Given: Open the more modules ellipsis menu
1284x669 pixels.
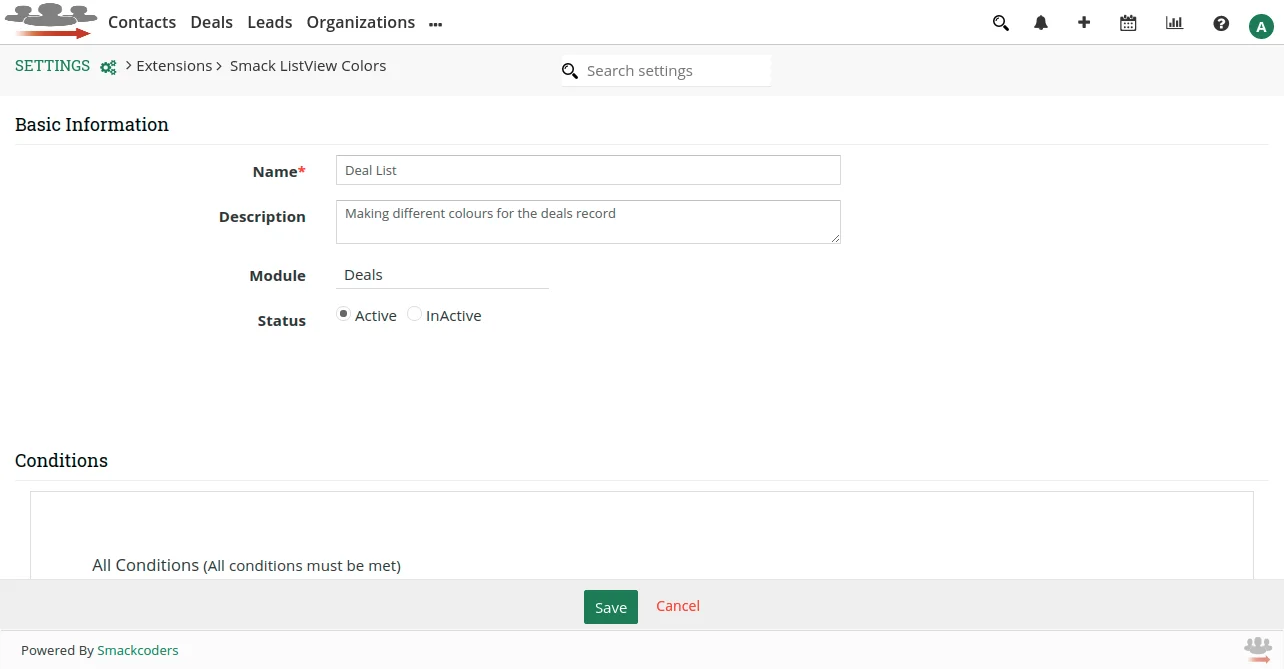Looking at the screenshot, I should tap(435, 22).
